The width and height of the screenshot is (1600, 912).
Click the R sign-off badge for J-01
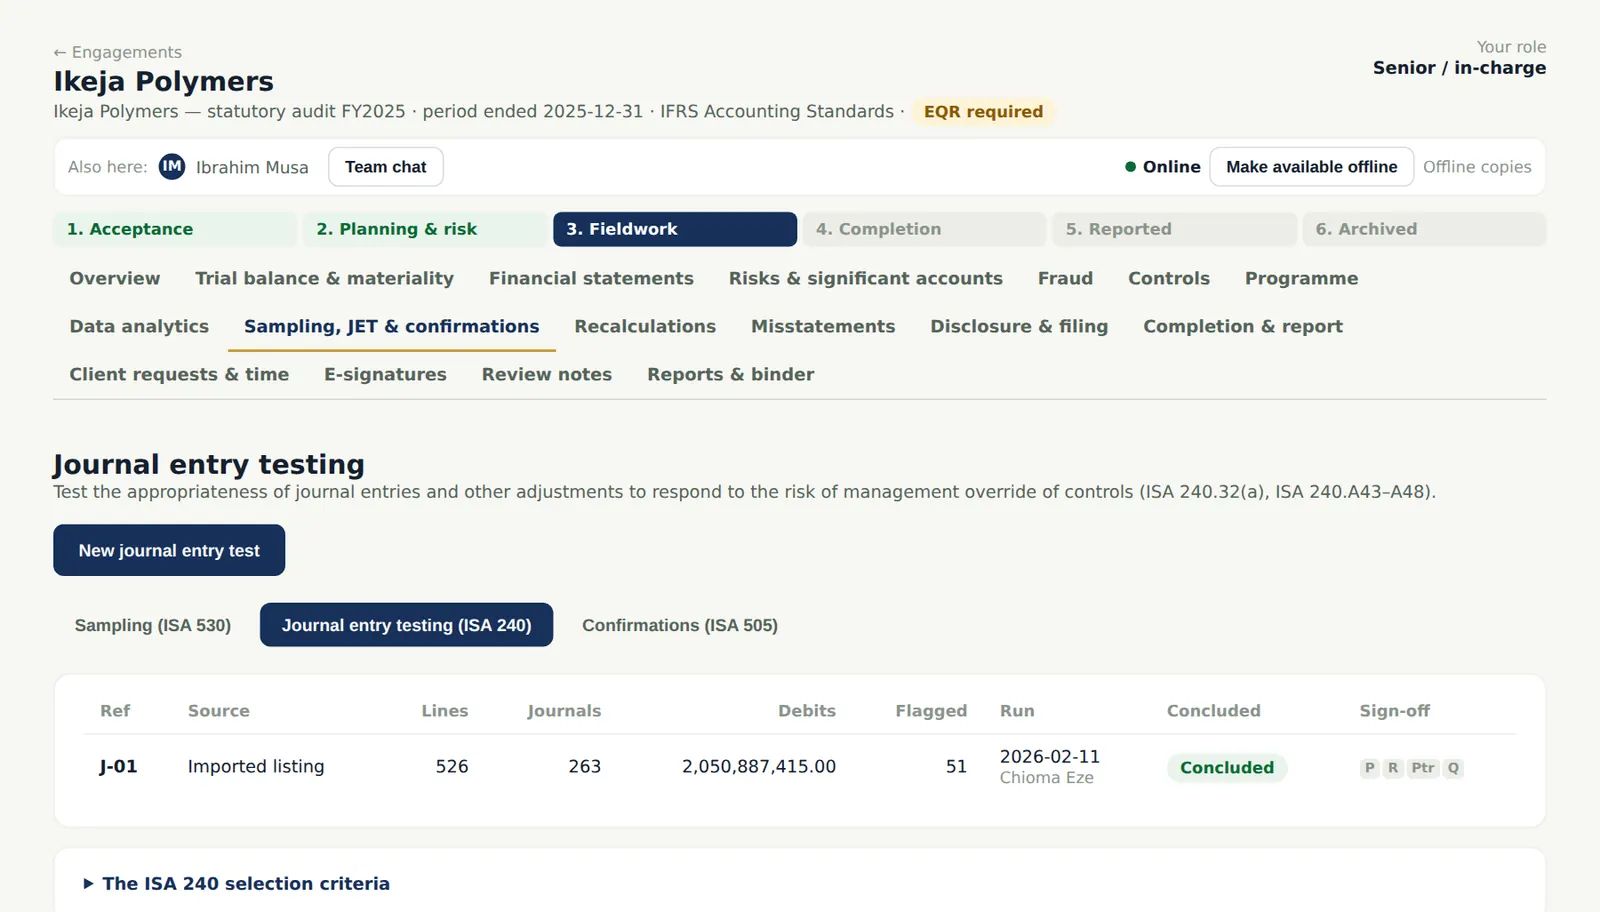click(1393, 768)
